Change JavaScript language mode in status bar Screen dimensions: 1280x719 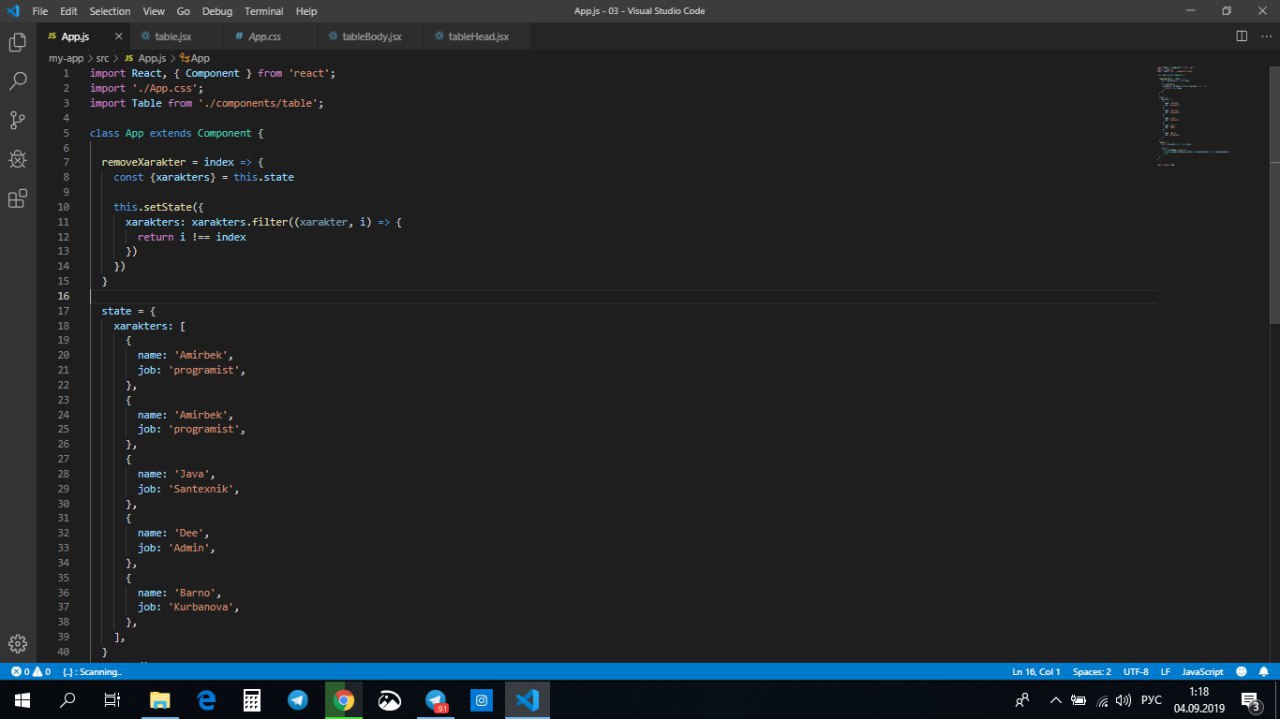pyautogui.click(x=1202, y=672)
